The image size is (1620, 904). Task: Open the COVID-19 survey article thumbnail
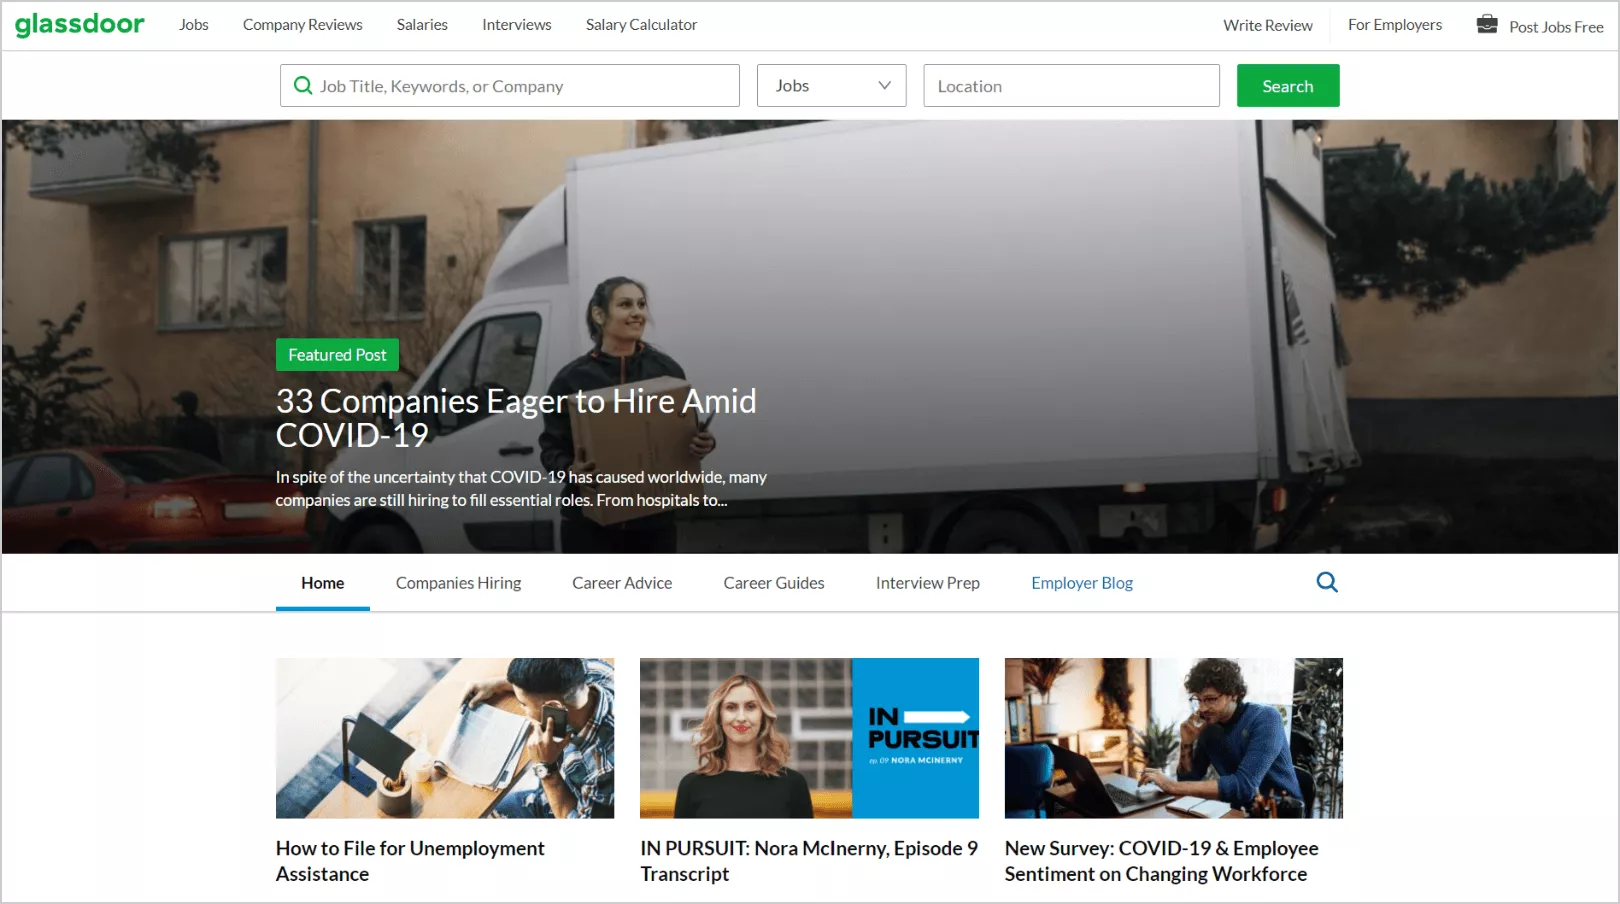1174,738
